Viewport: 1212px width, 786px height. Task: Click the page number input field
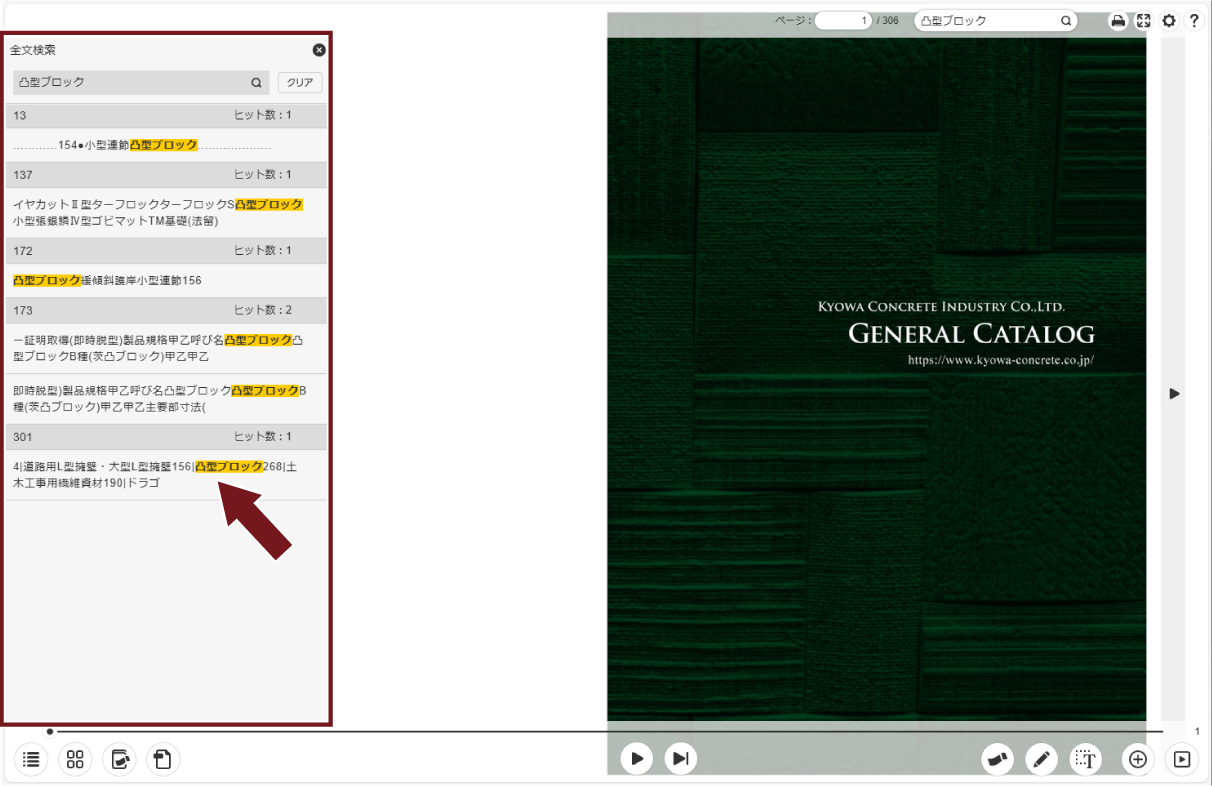[843, 21]
